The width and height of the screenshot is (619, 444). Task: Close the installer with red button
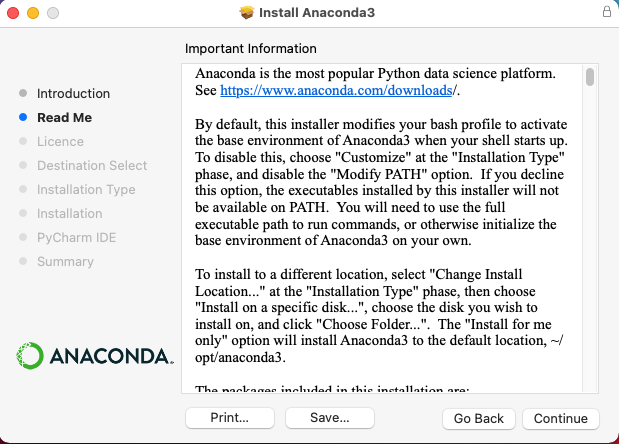(13, 13)
